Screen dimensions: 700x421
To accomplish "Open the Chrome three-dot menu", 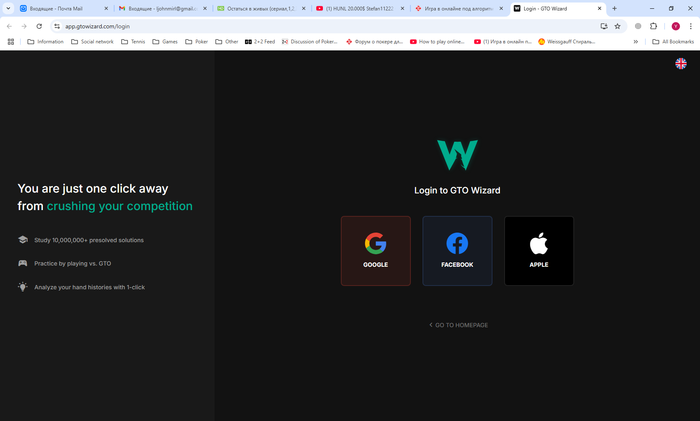I will pyautogui.click(x=691, y=26).
